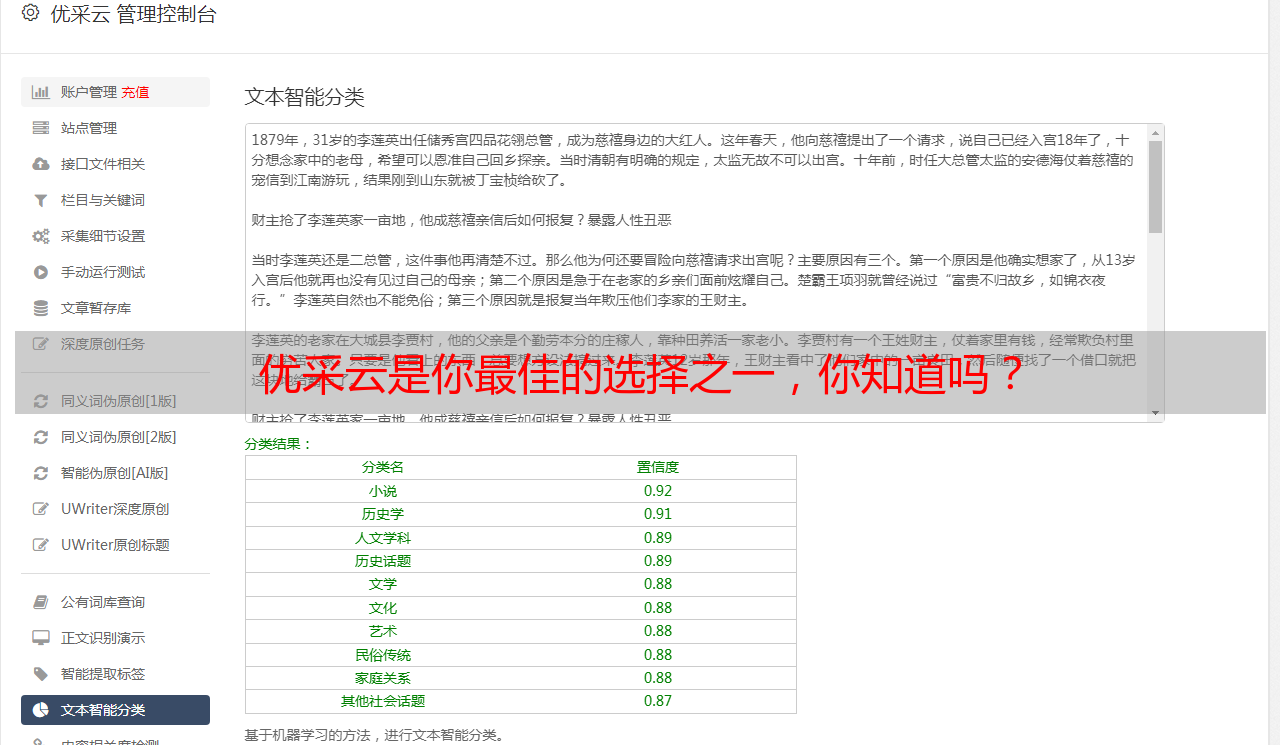Click the 0.87 confidence value
Screen dimensions: 1280x745
[x=658, y=701]
